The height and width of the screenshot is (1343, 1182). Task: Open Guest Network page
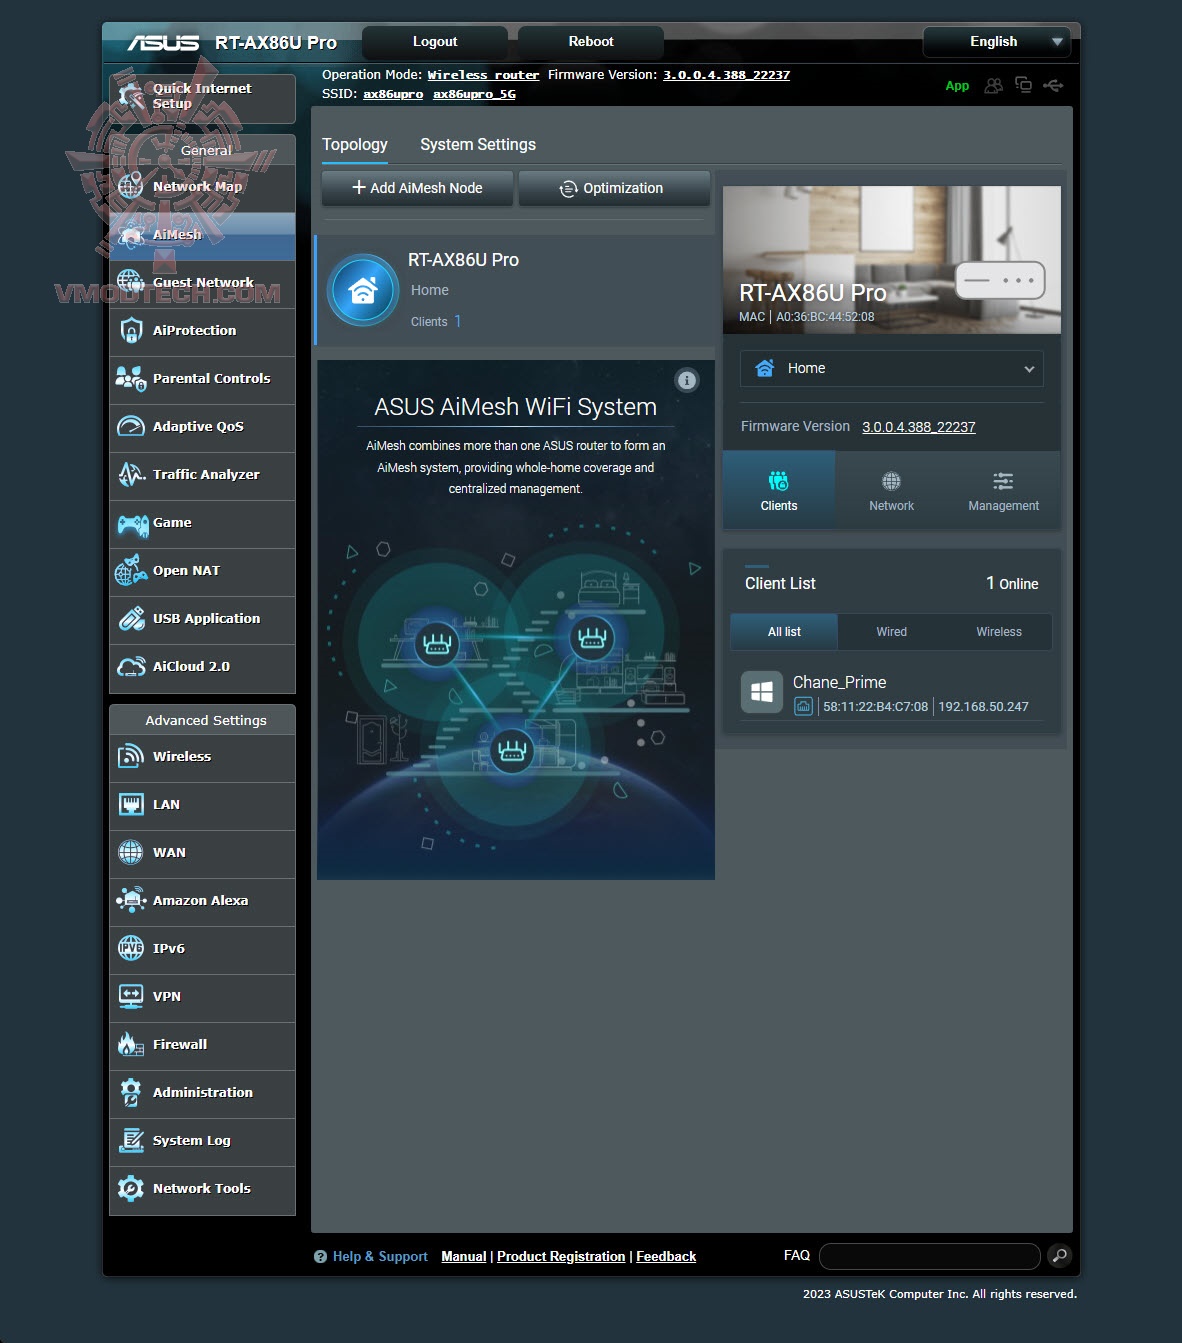click(202, 283)
